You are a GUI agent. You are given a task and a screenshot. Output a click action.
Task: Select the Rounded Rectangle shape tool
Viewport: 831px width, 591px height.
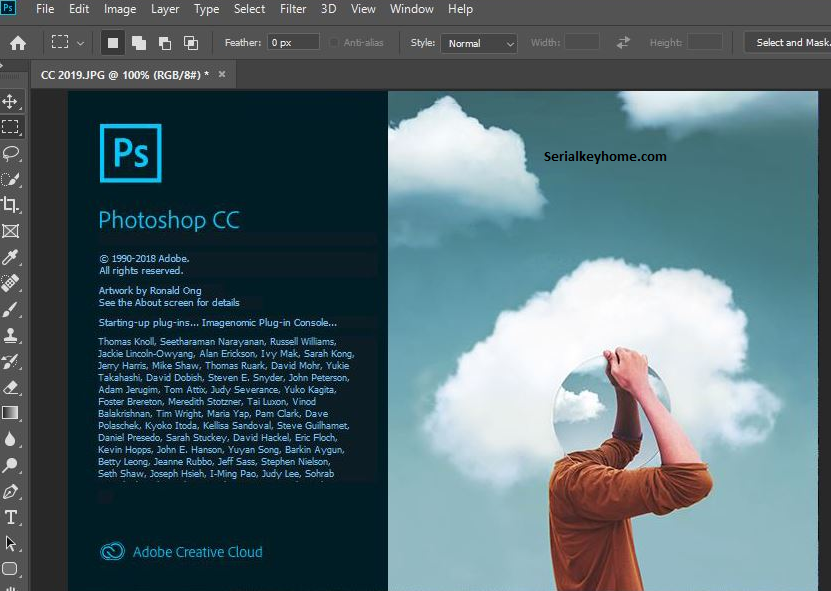click(11, 569)
